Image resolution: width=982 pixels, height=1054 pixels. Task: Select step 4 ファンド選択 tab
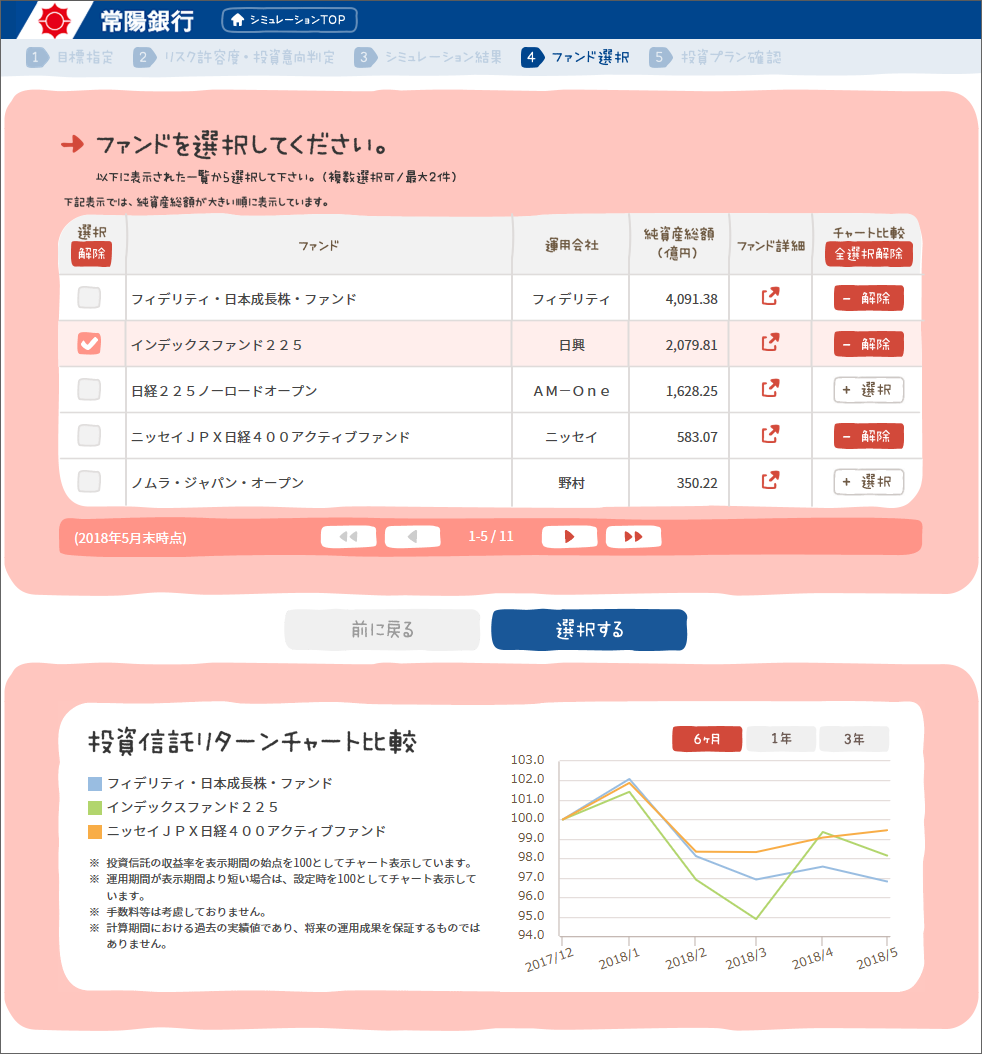pyautogui.click(x=575, y=57)
